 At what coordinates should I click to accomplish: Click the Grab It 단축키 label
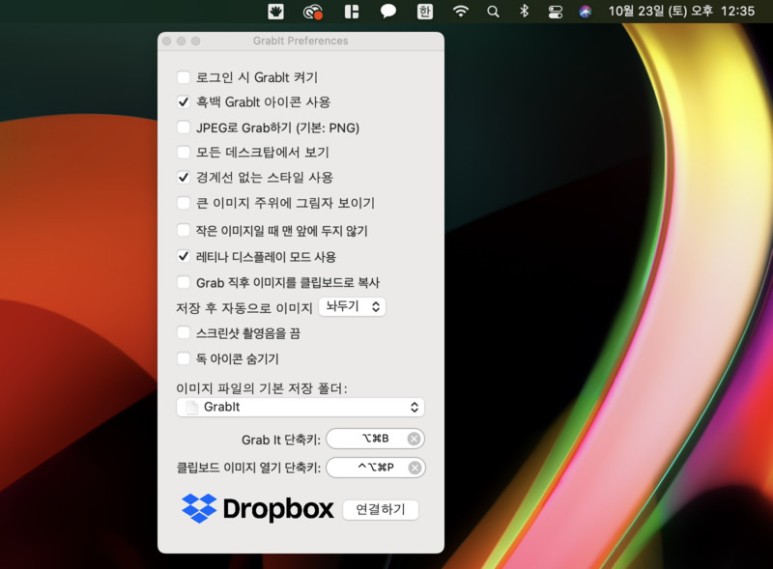[281, 439]
